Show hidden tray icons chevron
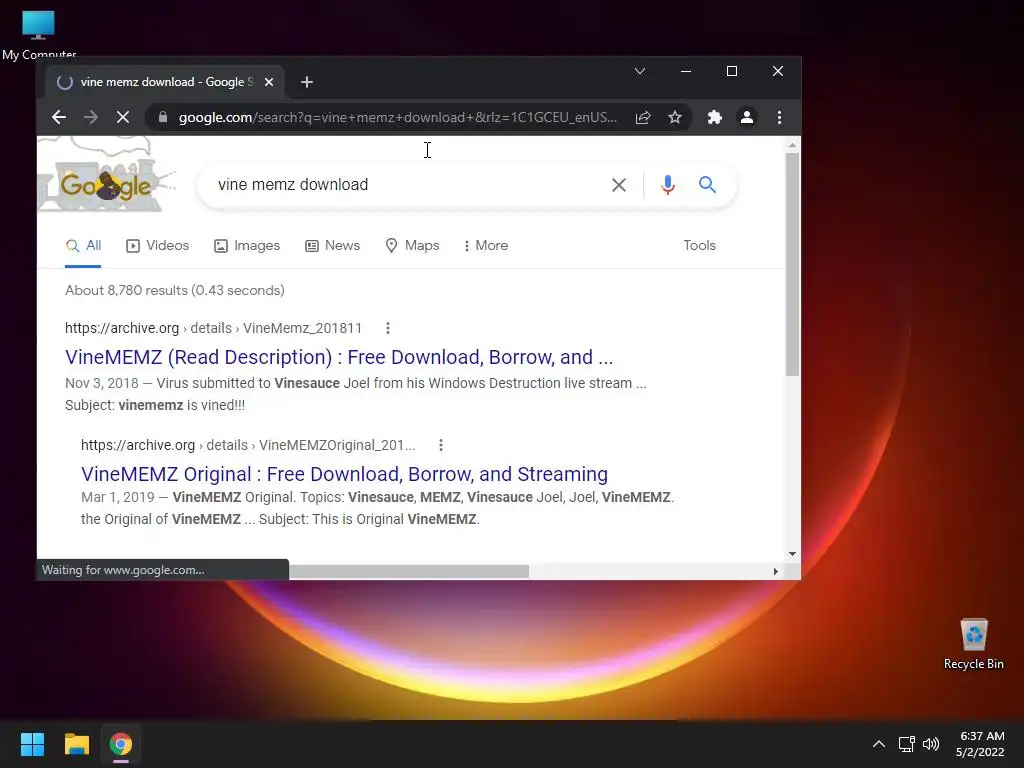The width and height of the screenshot is (1024, 768). 879,744
